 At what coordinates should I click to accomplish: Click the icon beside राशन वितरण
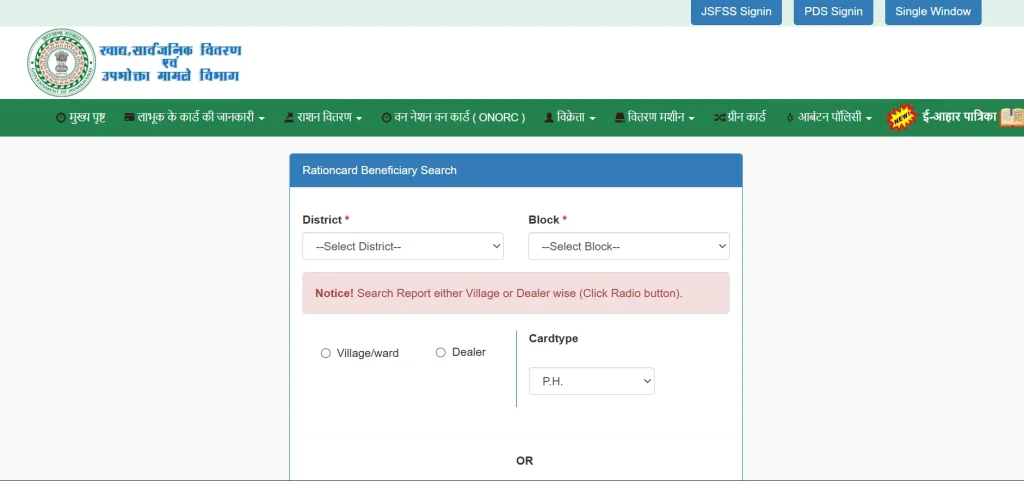289,118
